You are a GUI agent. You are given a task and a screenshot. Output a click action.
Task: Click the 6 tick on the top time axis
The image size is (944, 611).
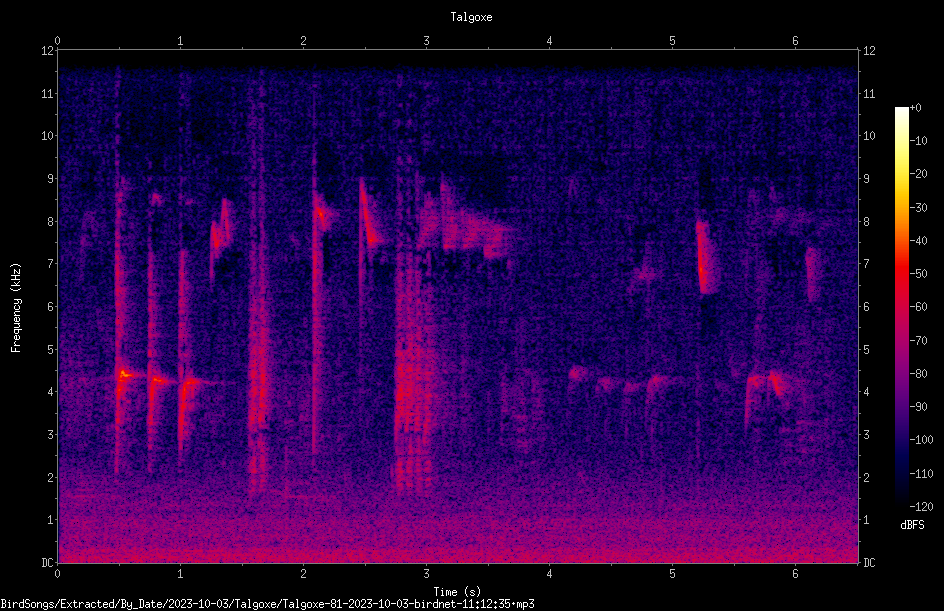pos(795,41)
